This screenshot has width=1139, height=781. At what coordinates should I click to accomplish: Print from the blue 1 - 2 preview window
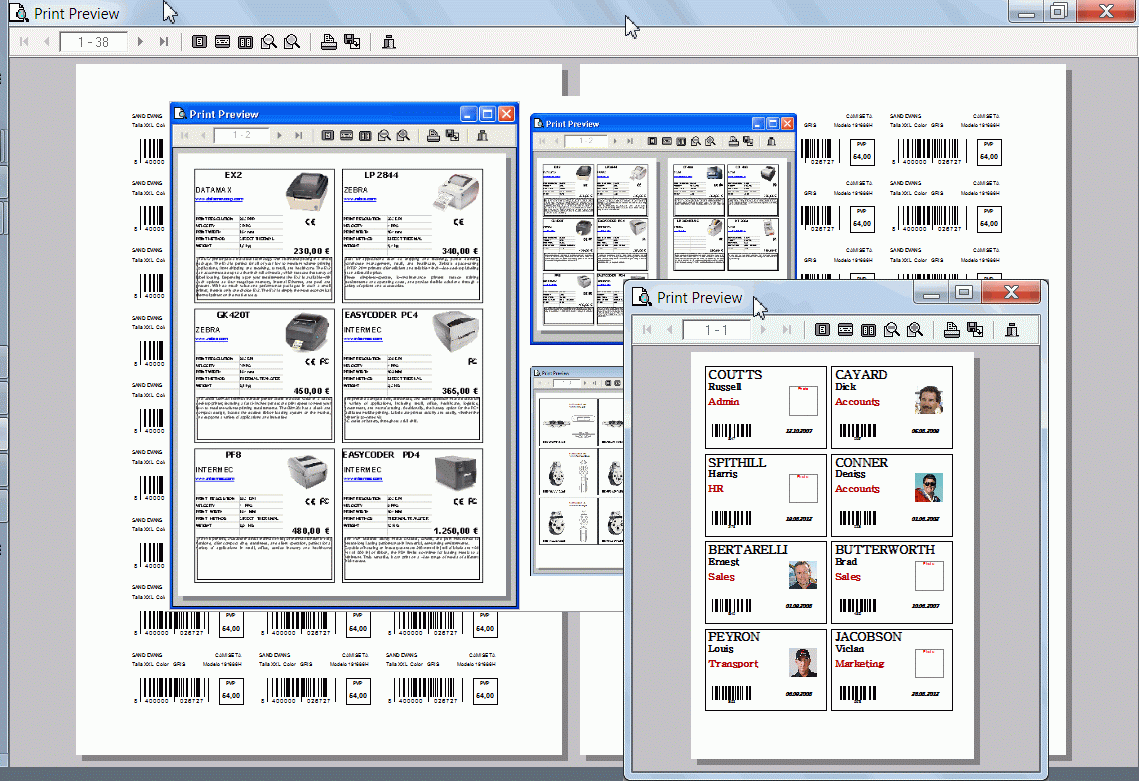click(x=434, y=136)
